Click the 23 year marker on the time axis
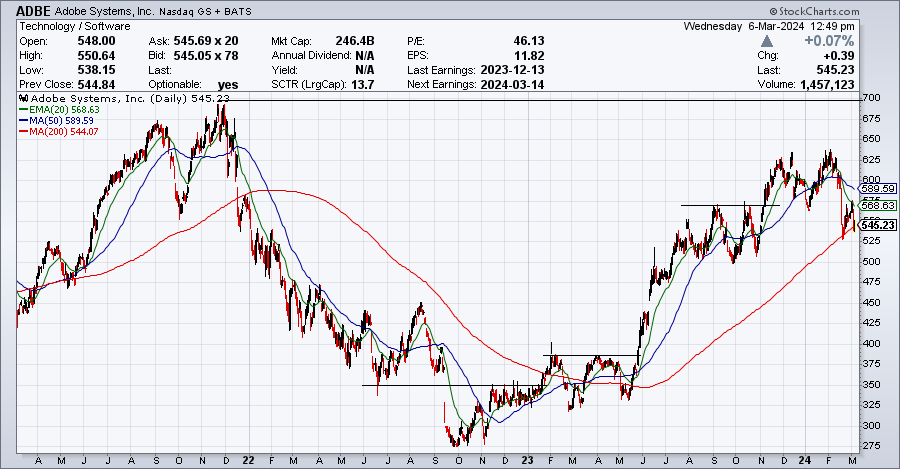This screenshot has height=469, width=900. click(527, 460)
